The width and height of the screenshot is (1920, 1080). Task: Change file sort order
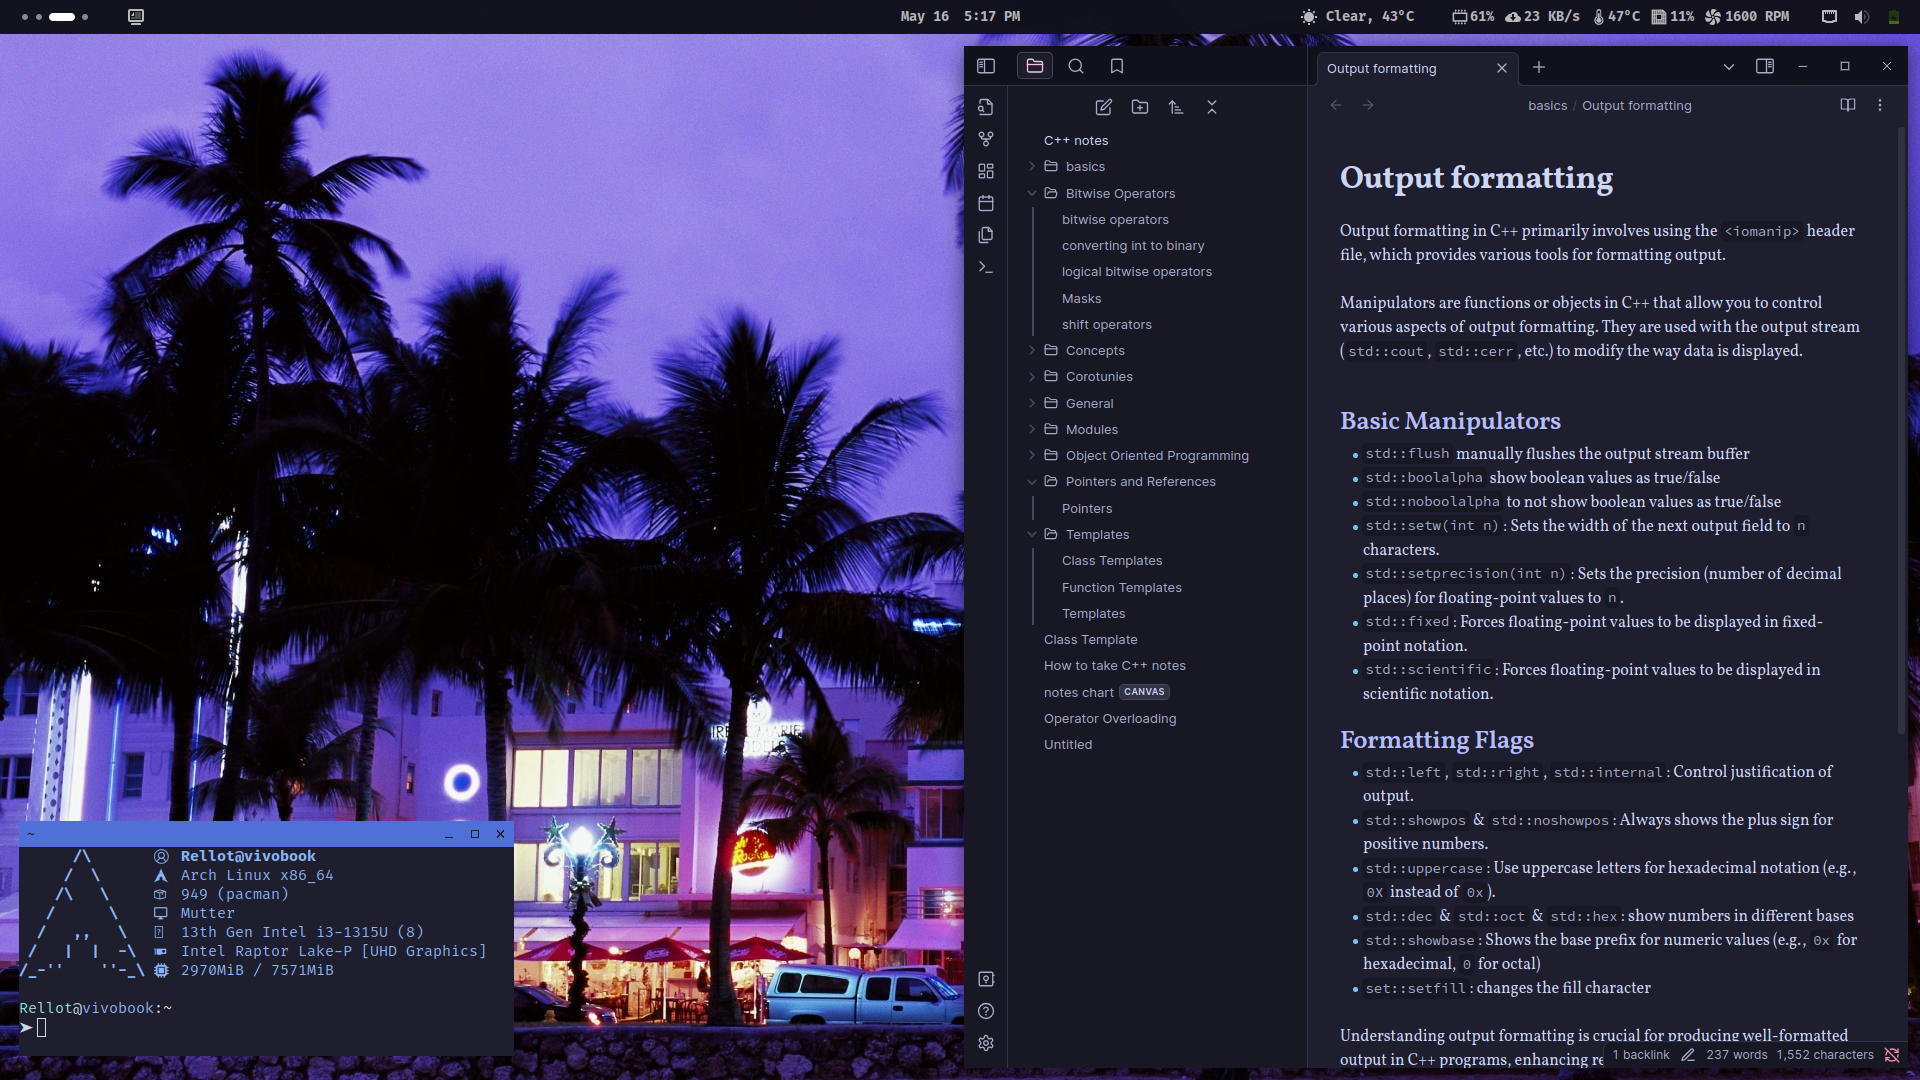(1176, 107)
